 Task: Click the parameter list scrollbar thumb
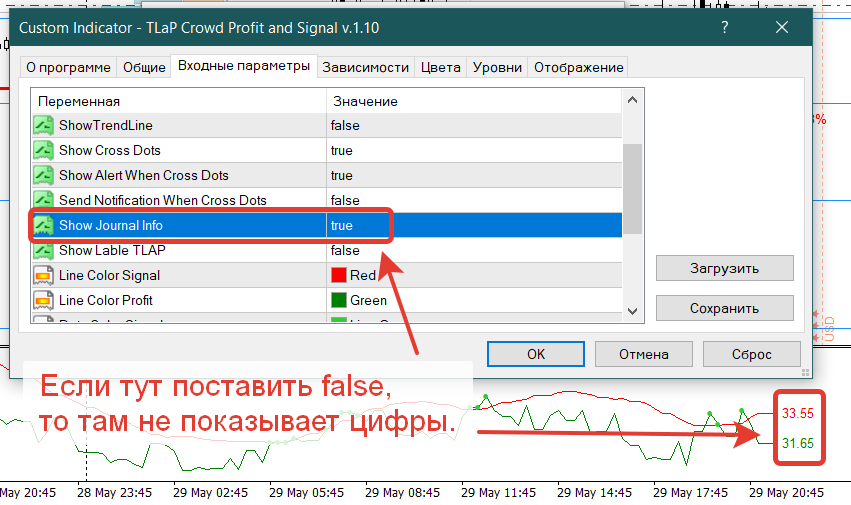coord(632,189)
